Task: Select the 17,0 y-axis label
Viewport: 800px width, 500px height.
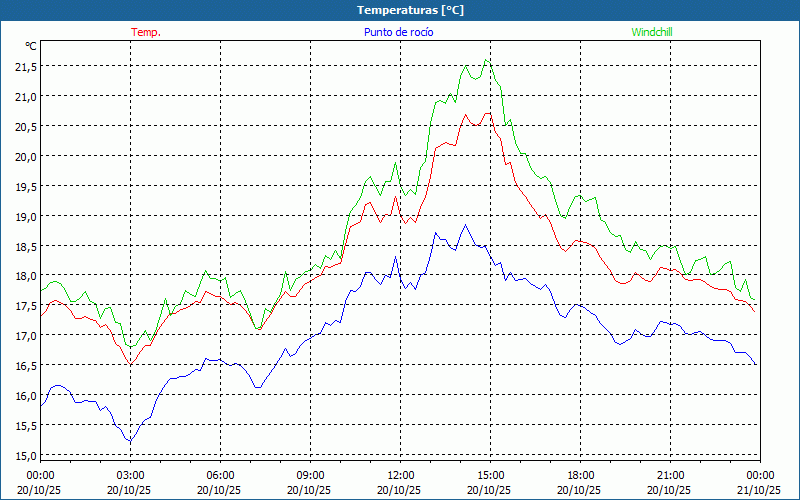Action: click(x=26, y=336)
